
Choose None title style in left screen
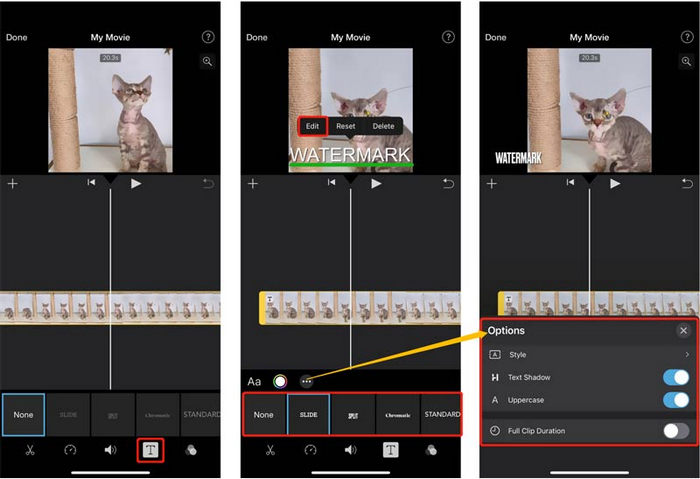(23, 415)
